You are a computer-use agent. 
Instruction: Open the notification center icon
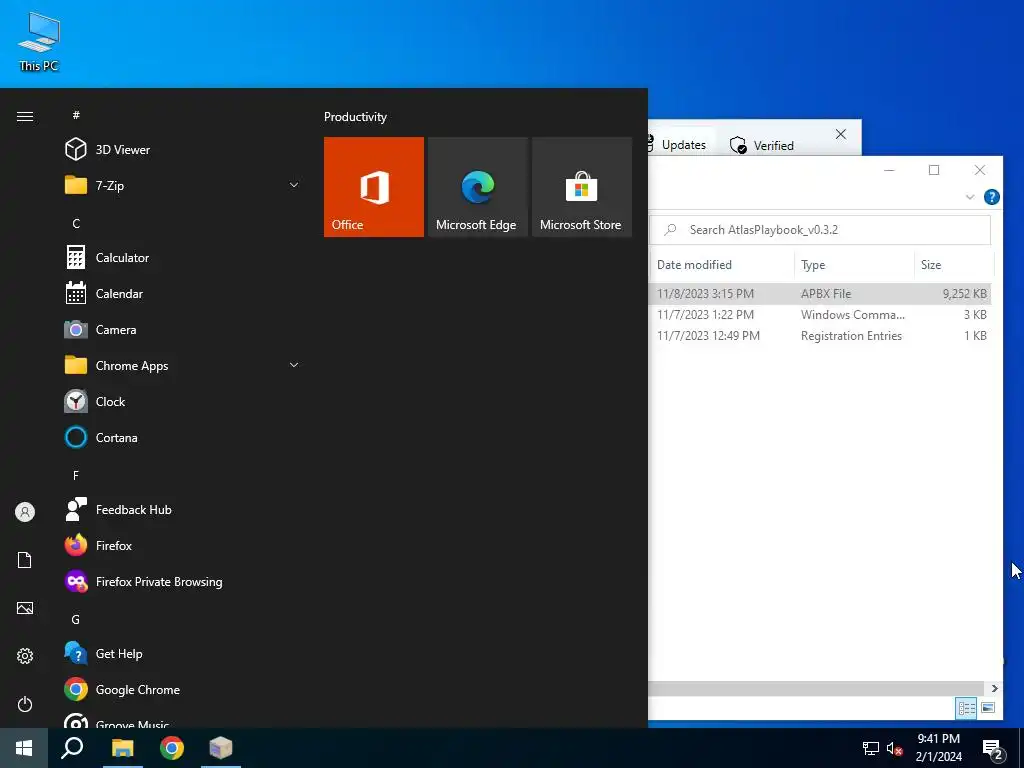point(993,749)
